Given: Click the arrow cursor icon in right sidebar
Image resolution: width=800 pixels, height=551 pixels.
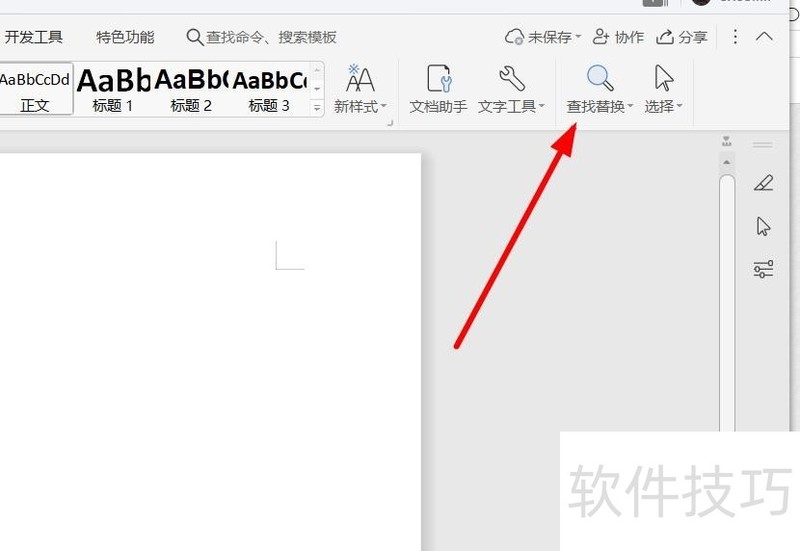Looking at the screenshot, I should tap(763, 226).
